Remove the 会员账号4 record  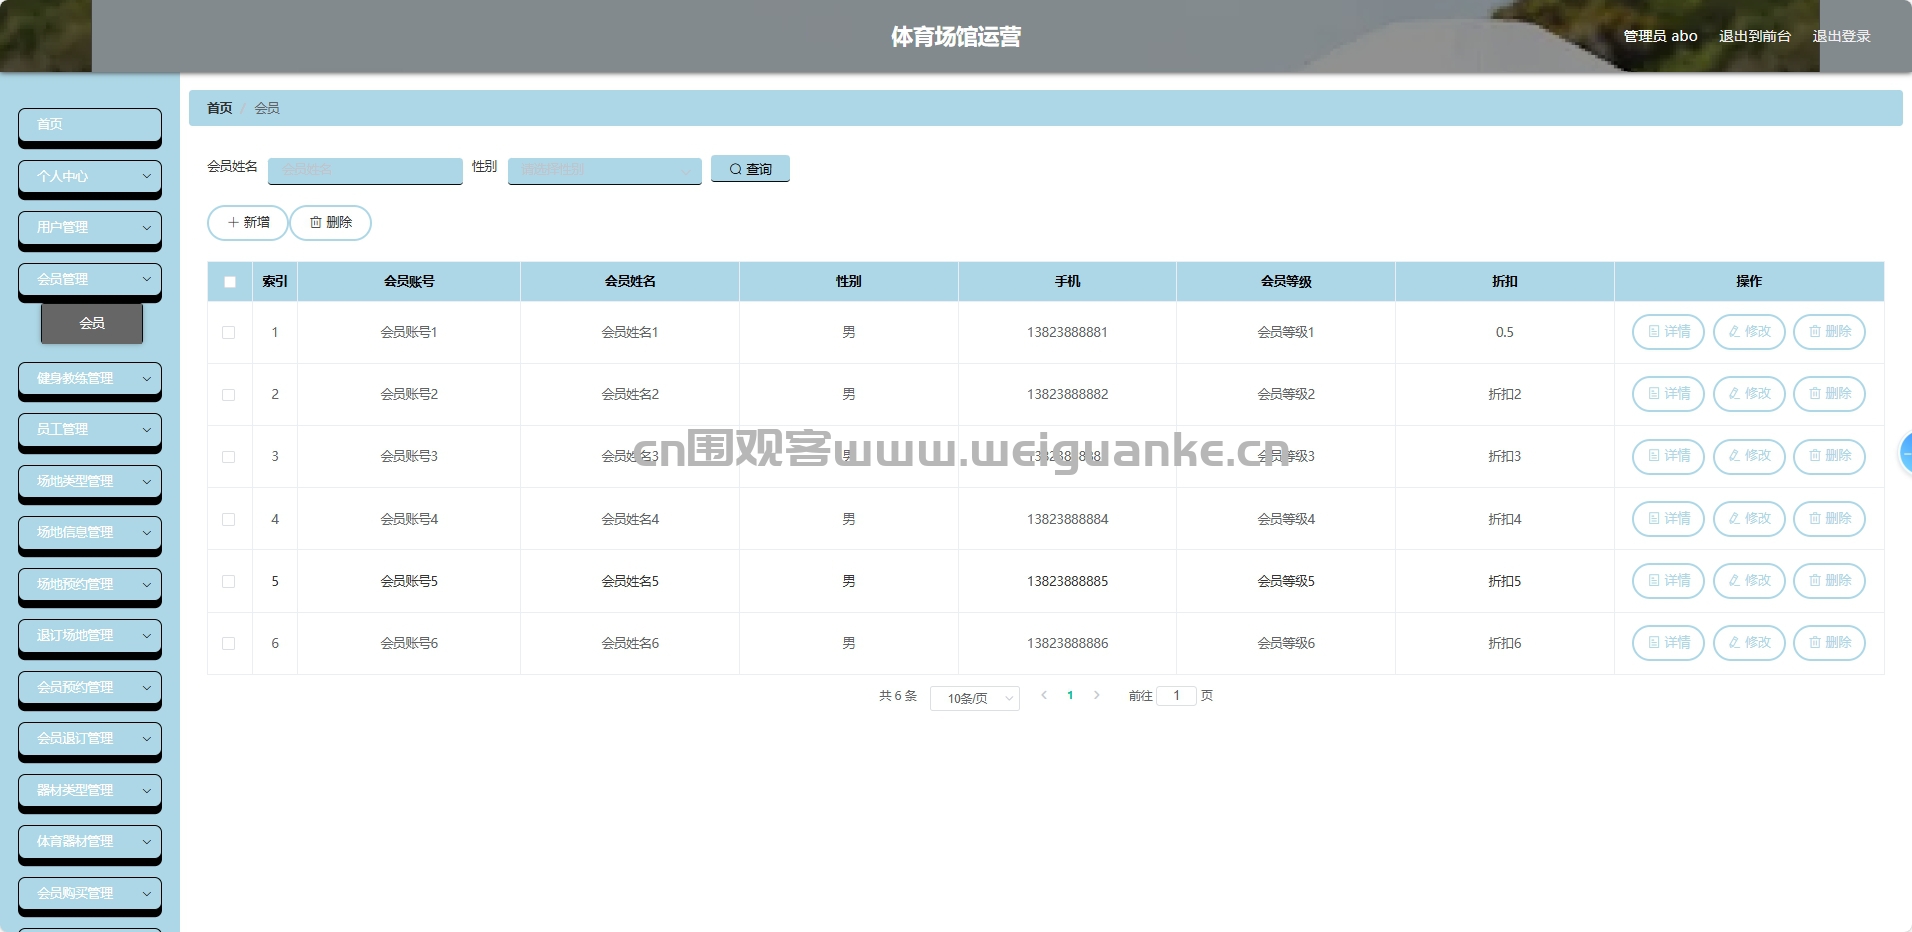tap(1829, 519)
